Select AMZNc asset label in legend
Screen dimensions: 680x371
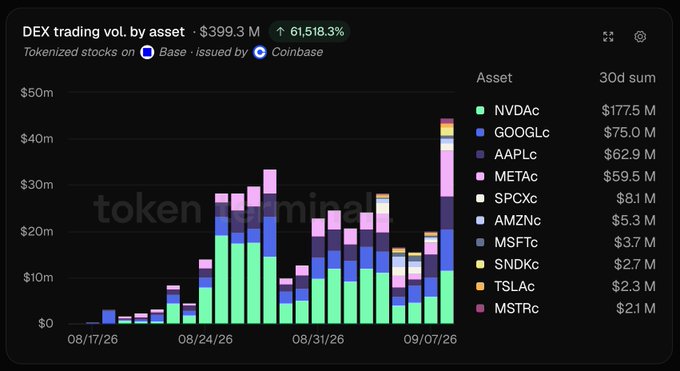point(517,220)
